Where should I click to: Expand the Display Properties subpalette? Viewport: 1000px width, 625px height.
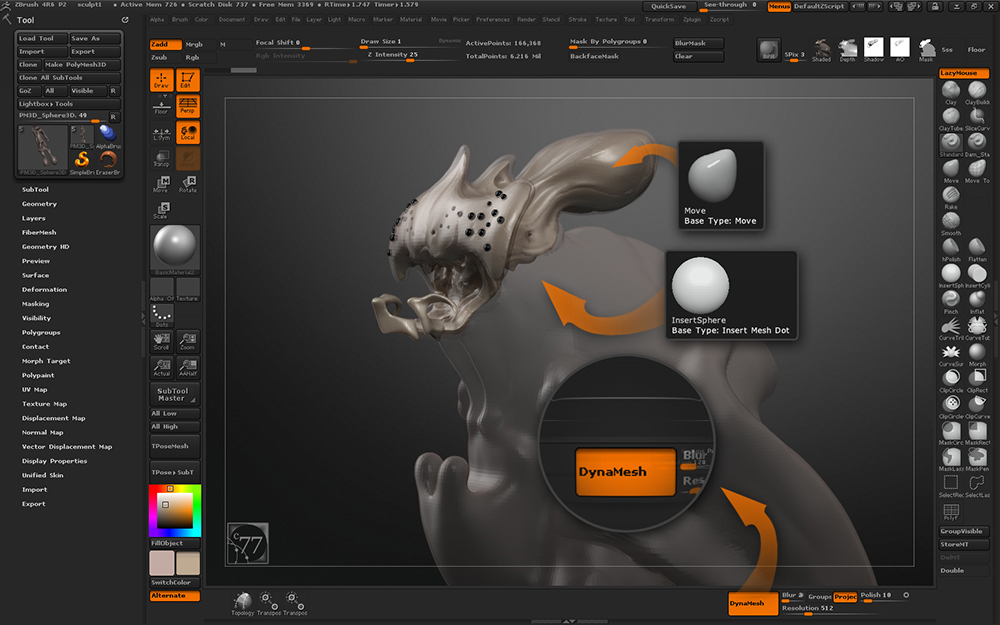click(54, 461)
